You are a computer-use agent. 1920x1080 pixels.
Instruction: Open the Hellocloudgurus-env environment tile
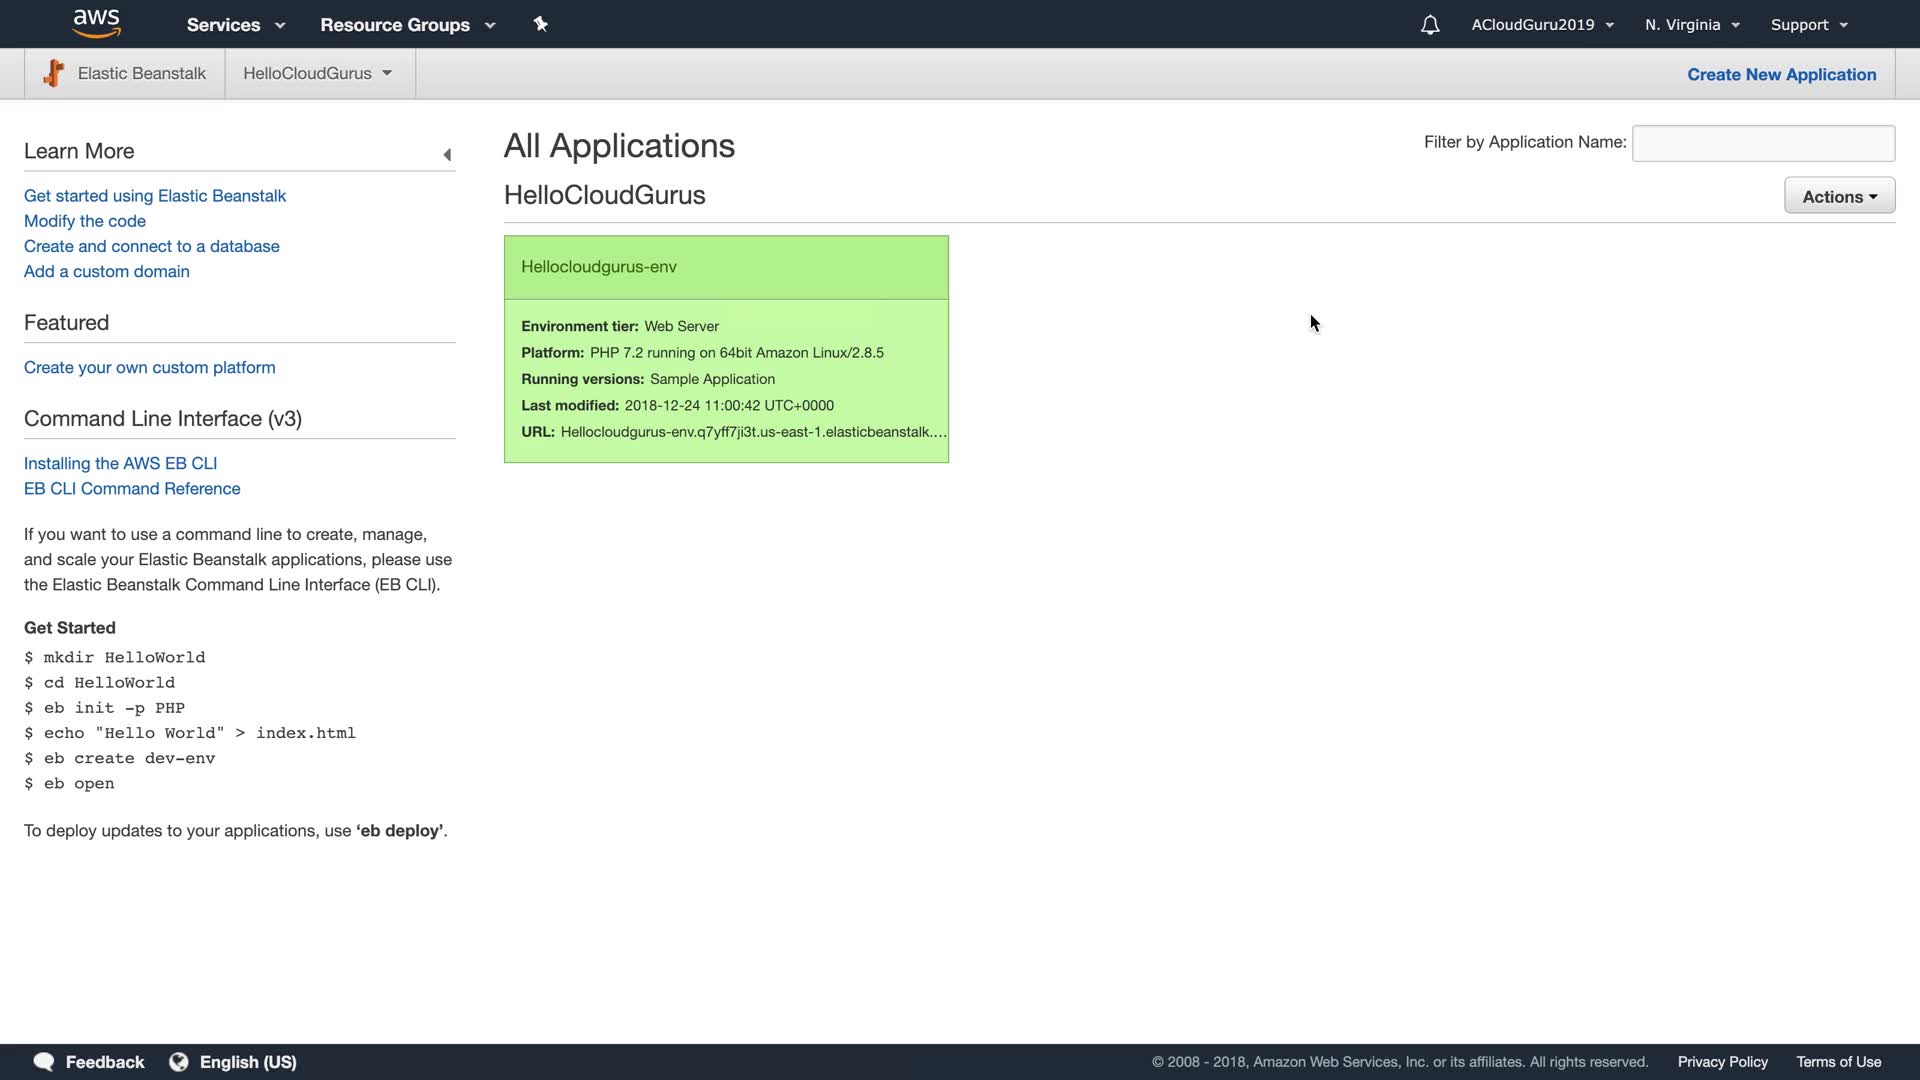599,267
